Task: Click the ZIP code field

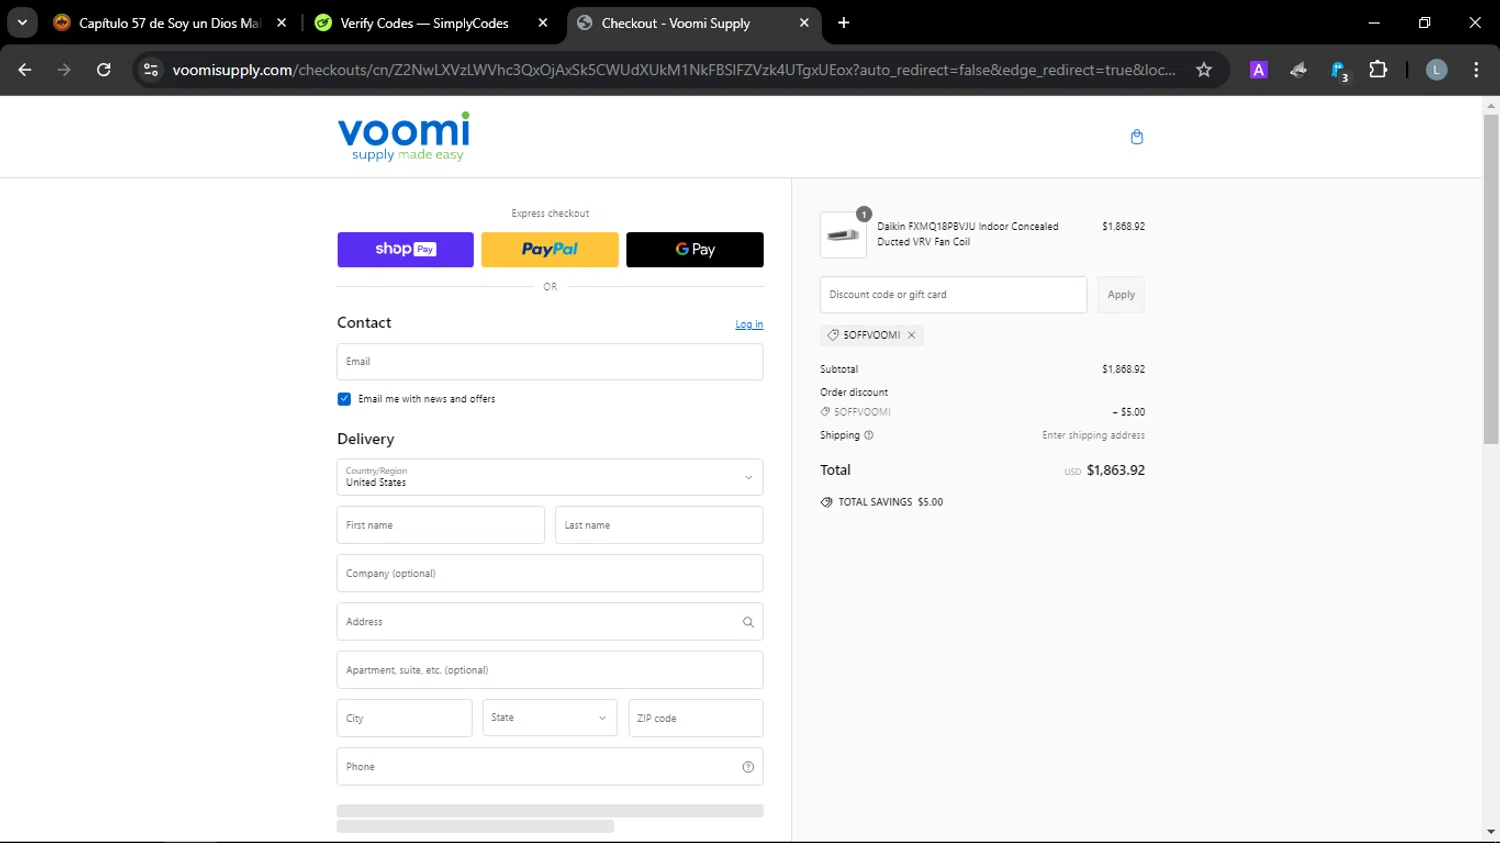Action: (x=696, y=718)
